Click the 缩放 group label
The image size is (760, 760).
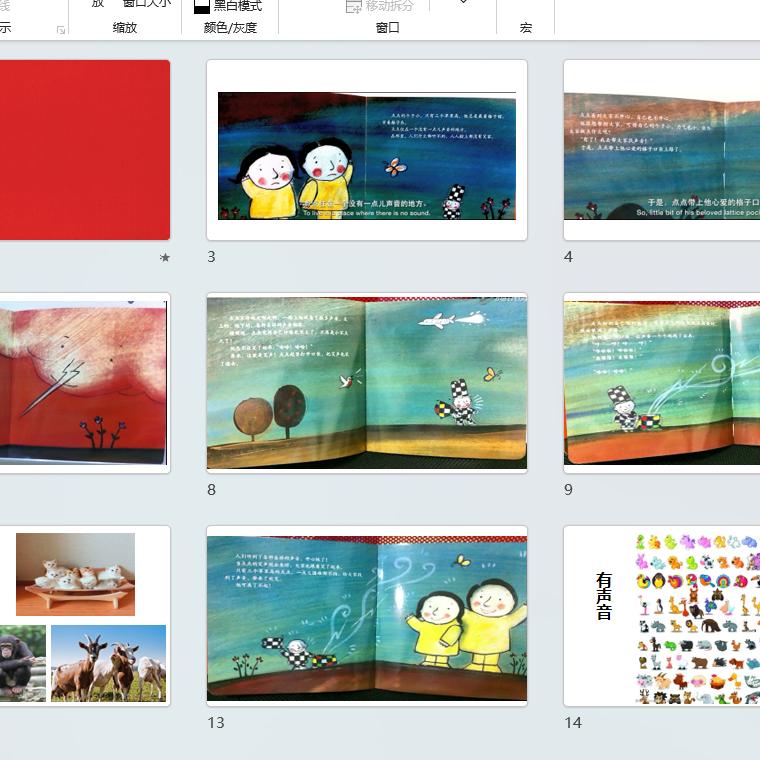(x=125, y=28)
